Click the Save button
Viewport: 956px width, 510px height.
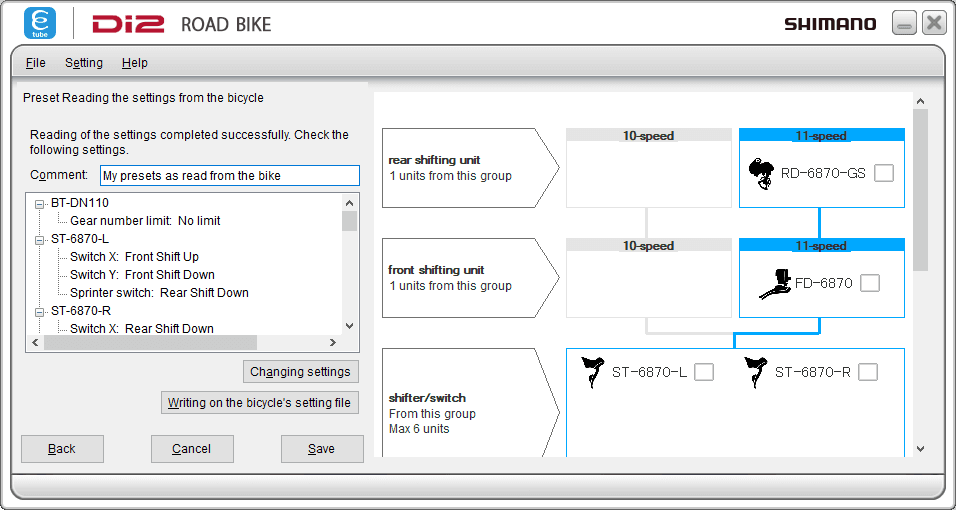click(322, 449)
